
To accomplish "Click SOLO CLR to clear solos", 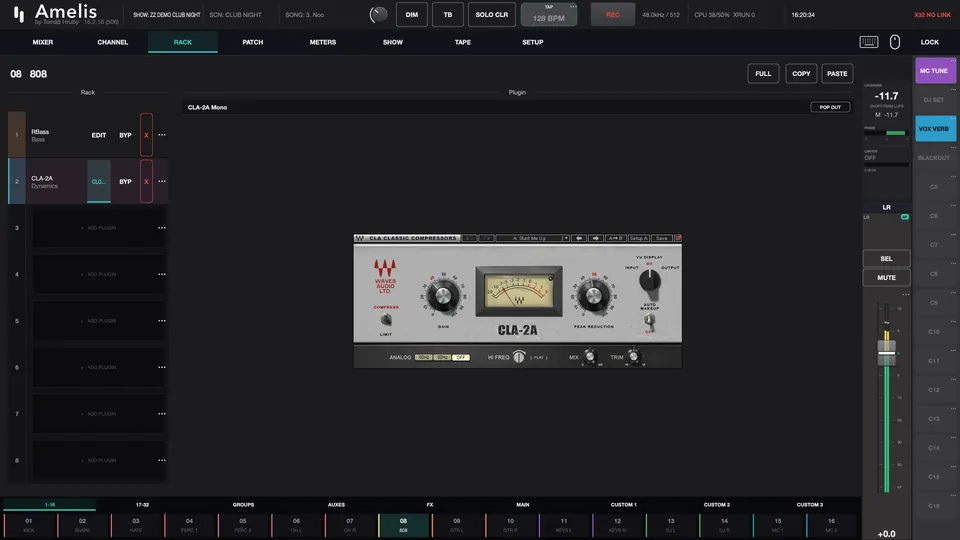I will point(492,15).
